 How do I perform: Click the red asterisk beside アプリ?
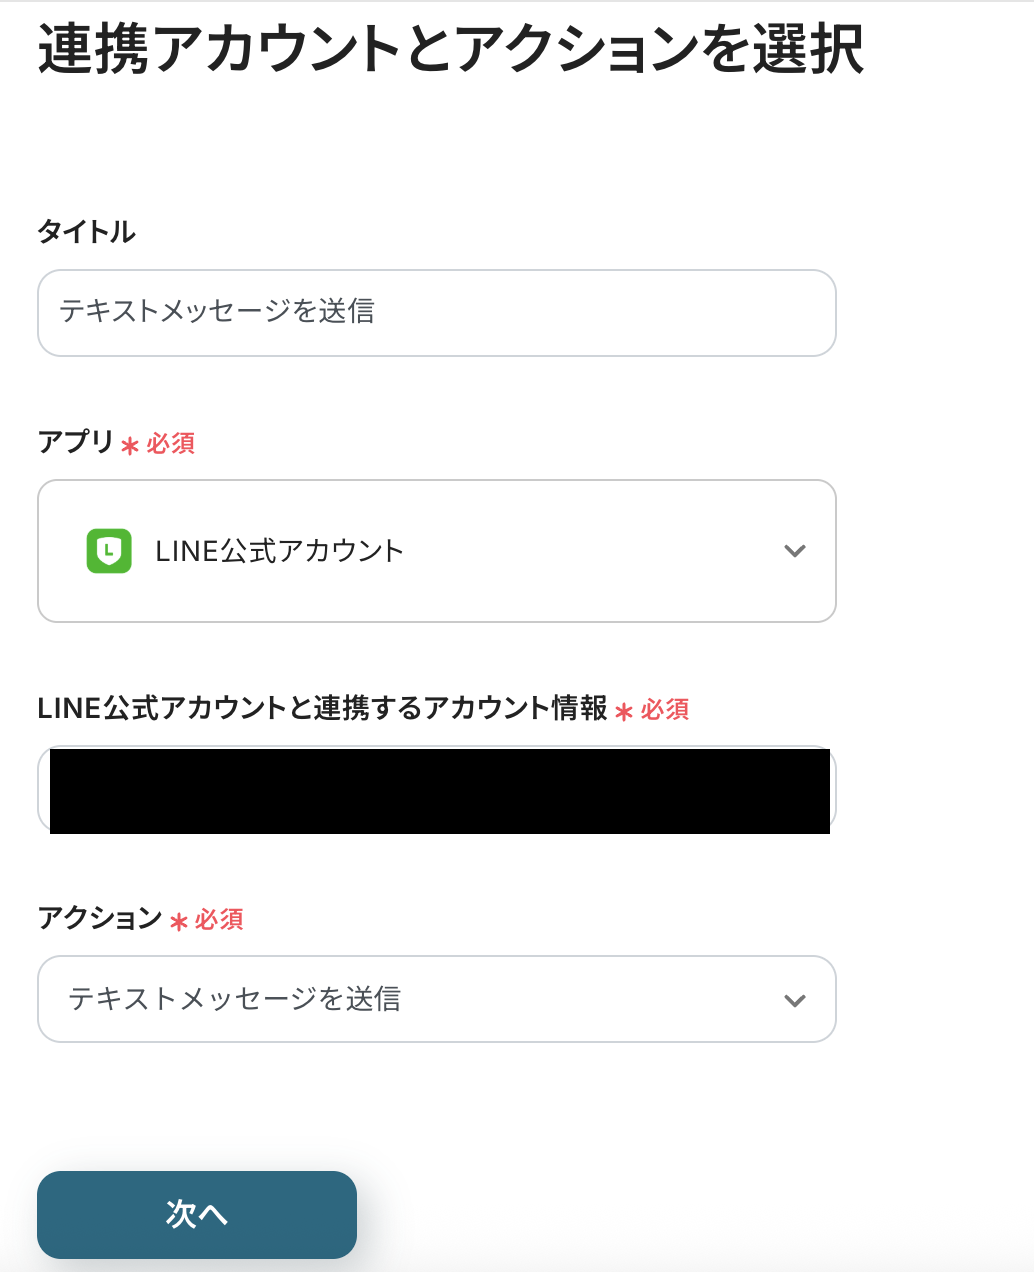[130, 445]
